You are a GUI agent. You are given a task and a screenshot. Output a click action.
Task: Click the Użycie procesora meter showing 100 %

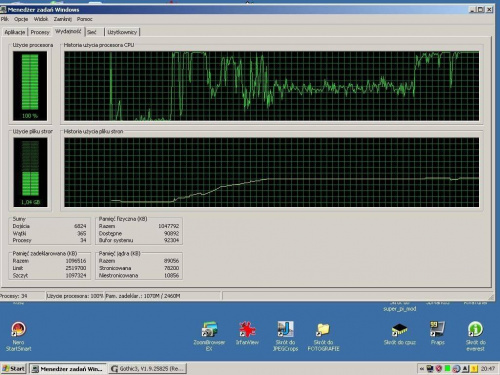click(x=30, y=86)
